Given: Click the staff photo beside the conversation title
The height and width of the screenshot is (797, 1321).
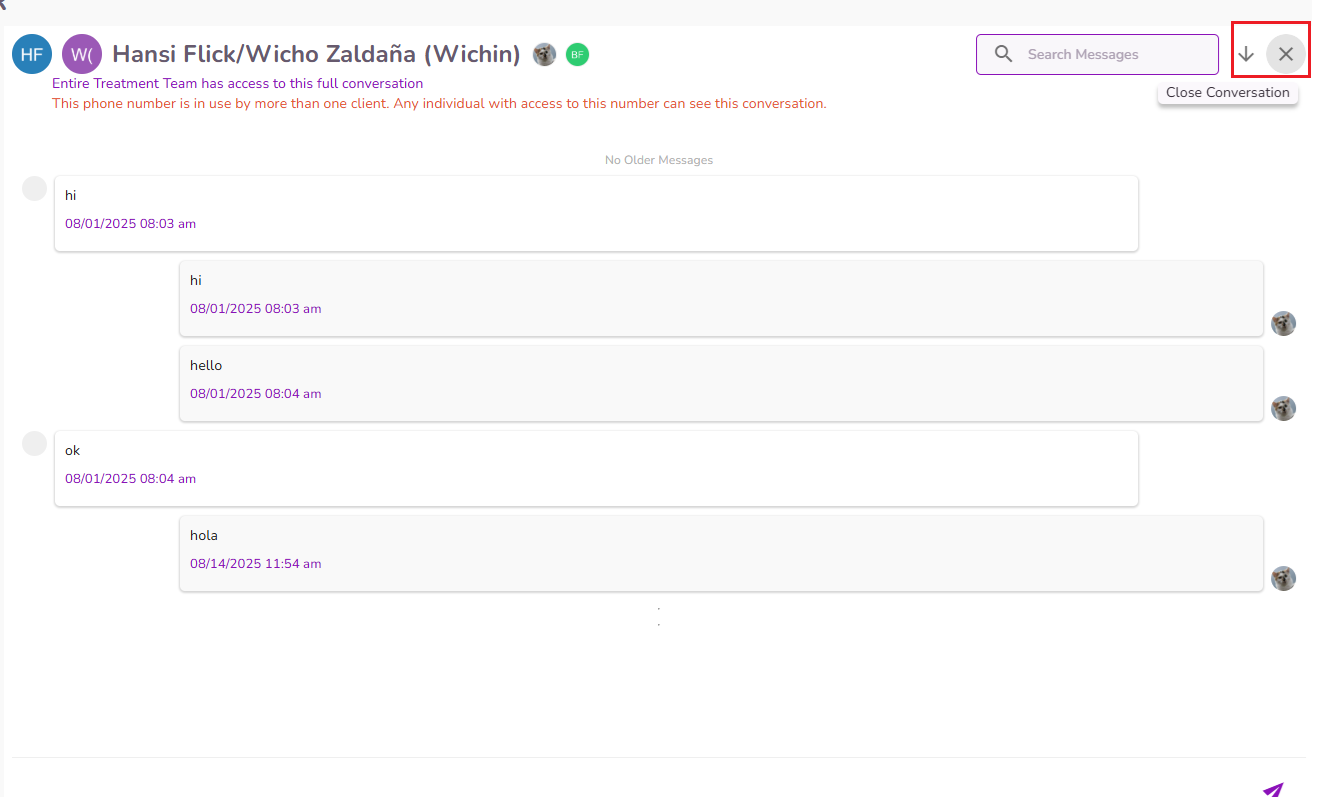Looking at the screenshot, I should [544, 54].
